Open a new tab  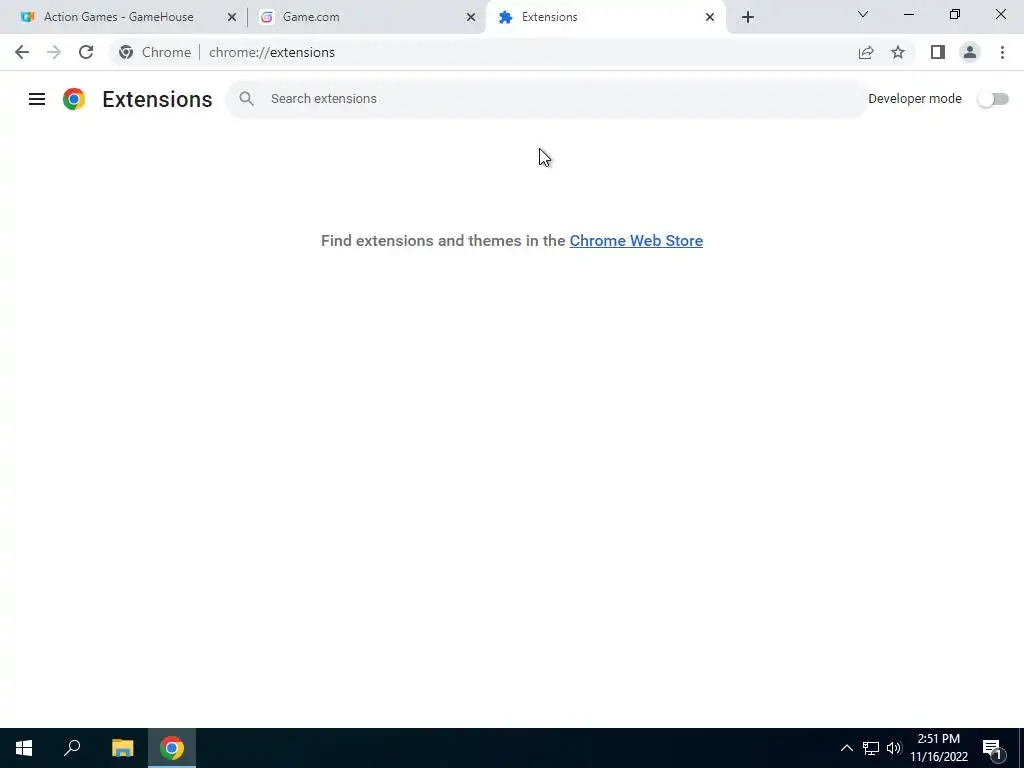(748, 17)
